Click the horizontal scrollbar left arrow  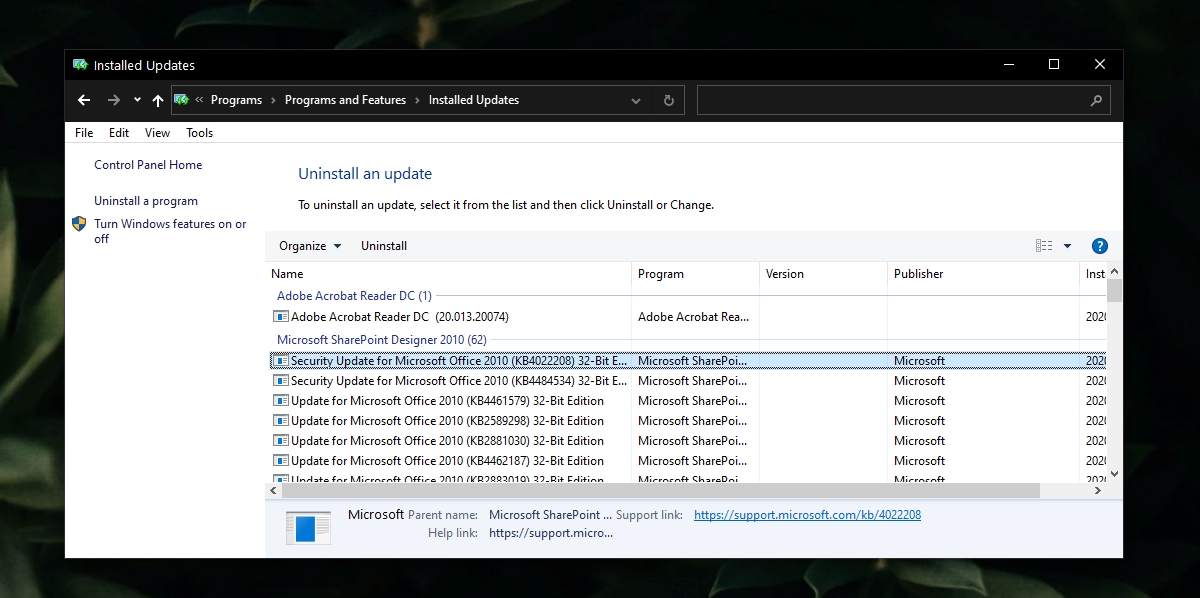point(274,491)
